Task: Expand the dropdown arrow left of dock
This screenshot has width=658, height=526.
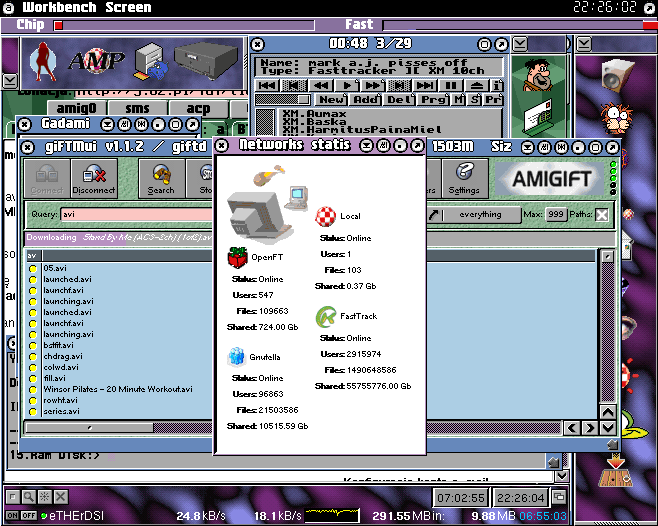Action: (x=10, y=80)
